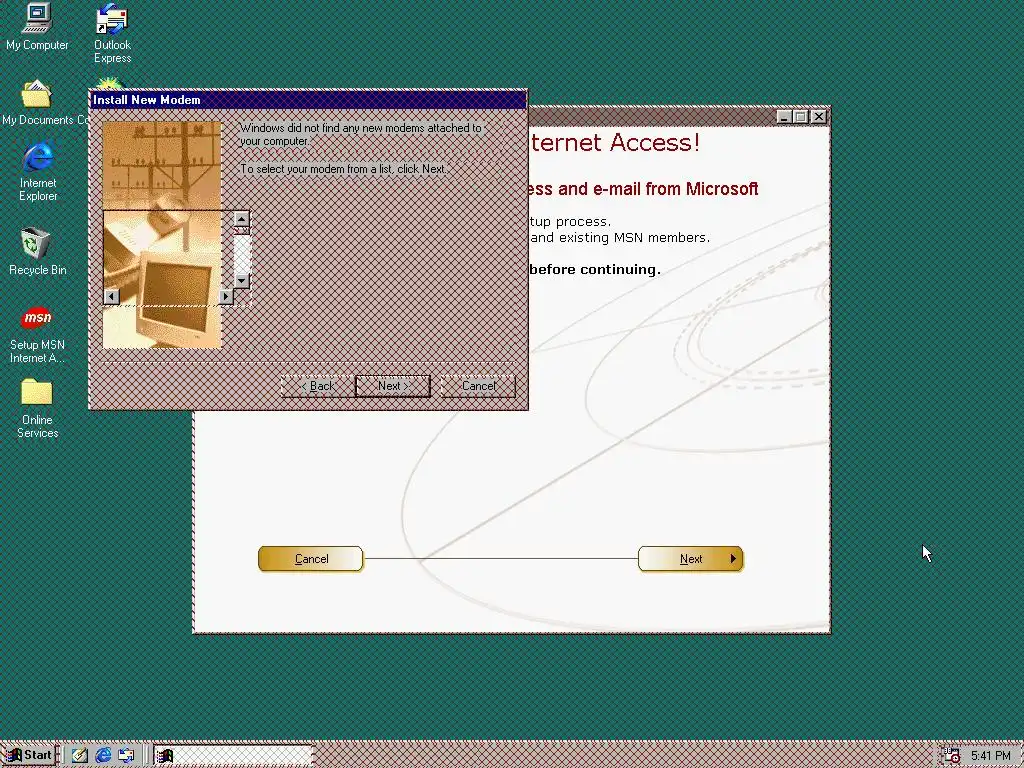Click the 'and existing MSN members.' text
Image resolution: width=1024 pixels, height=768 pixels.
(620, 238)
